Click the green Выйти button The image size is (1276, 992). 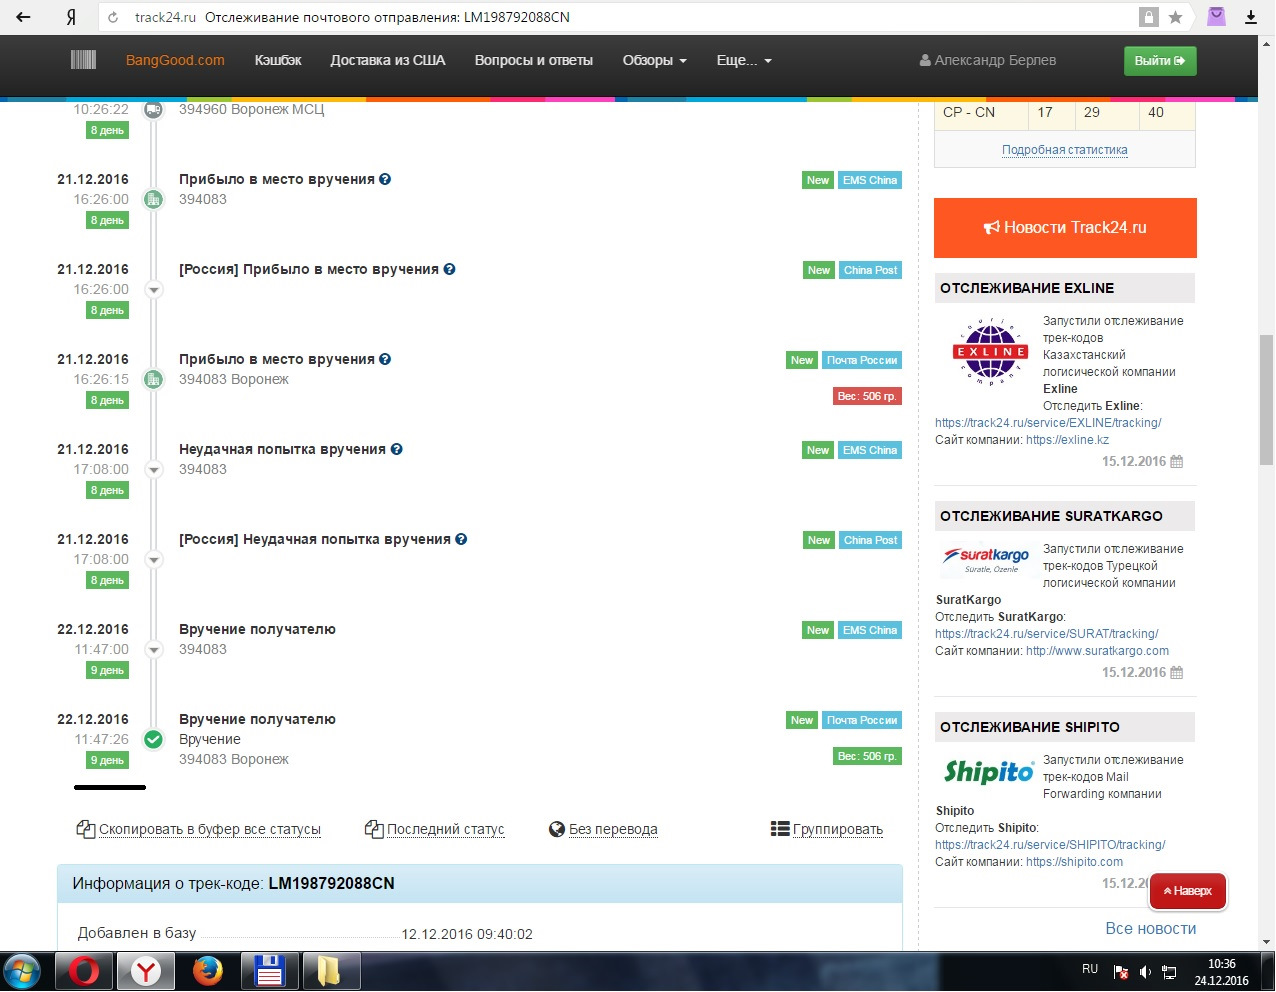click(1160, 61)
